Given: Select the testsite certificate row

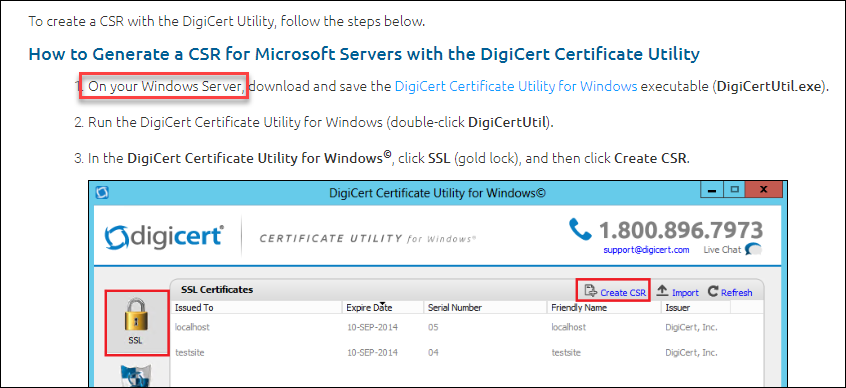Looking at the screenshot, I should tap(467, 353).
